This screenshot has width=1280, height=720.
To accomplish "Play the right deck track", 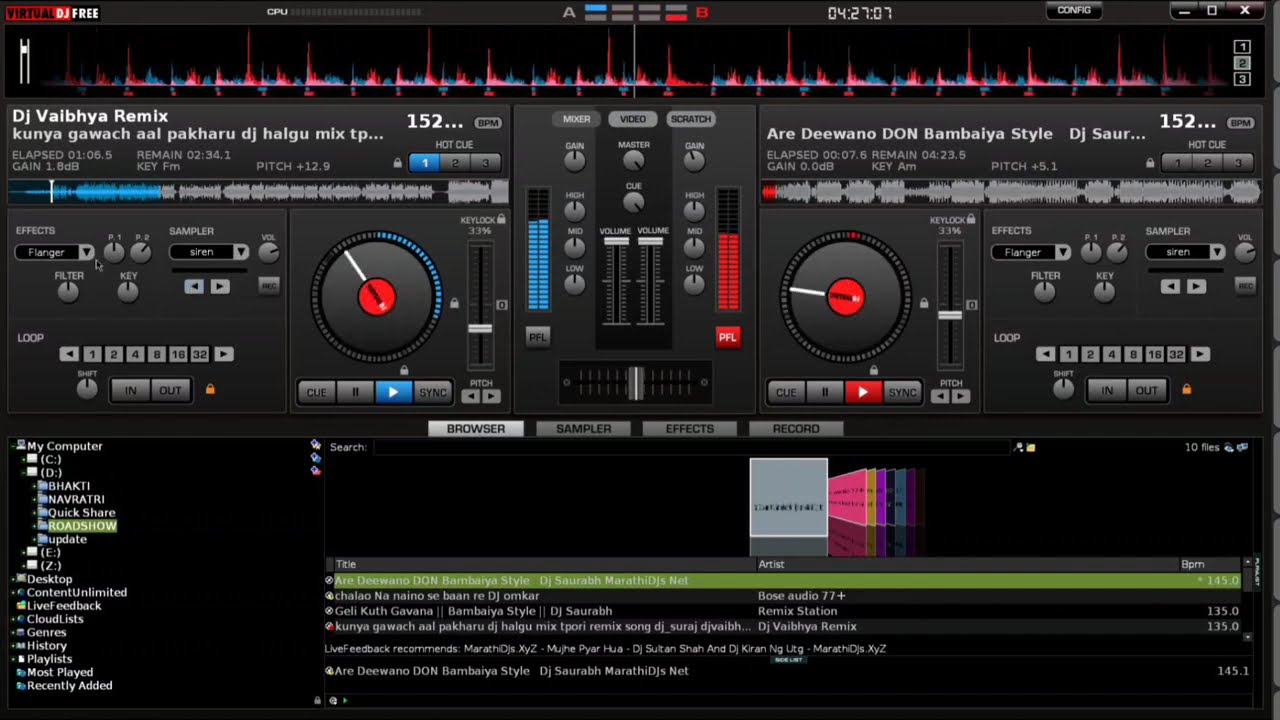I will pyautogui.click(x=863, y=392).
